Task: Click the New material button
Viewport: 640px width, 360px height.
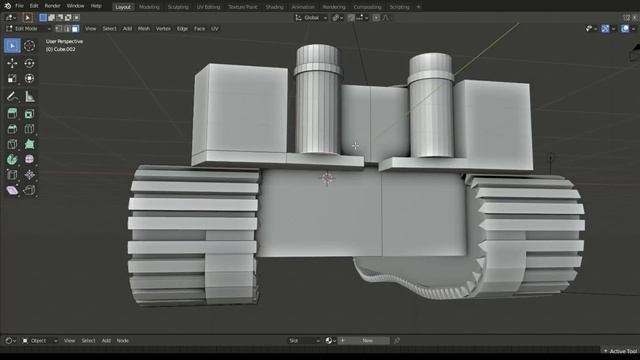Action: tap(364, 340)
